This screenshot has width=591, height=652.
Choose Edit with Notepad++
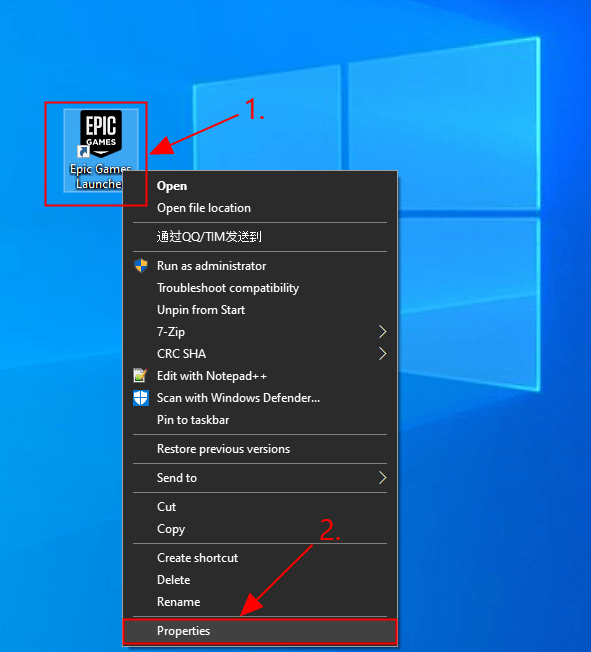260,376
